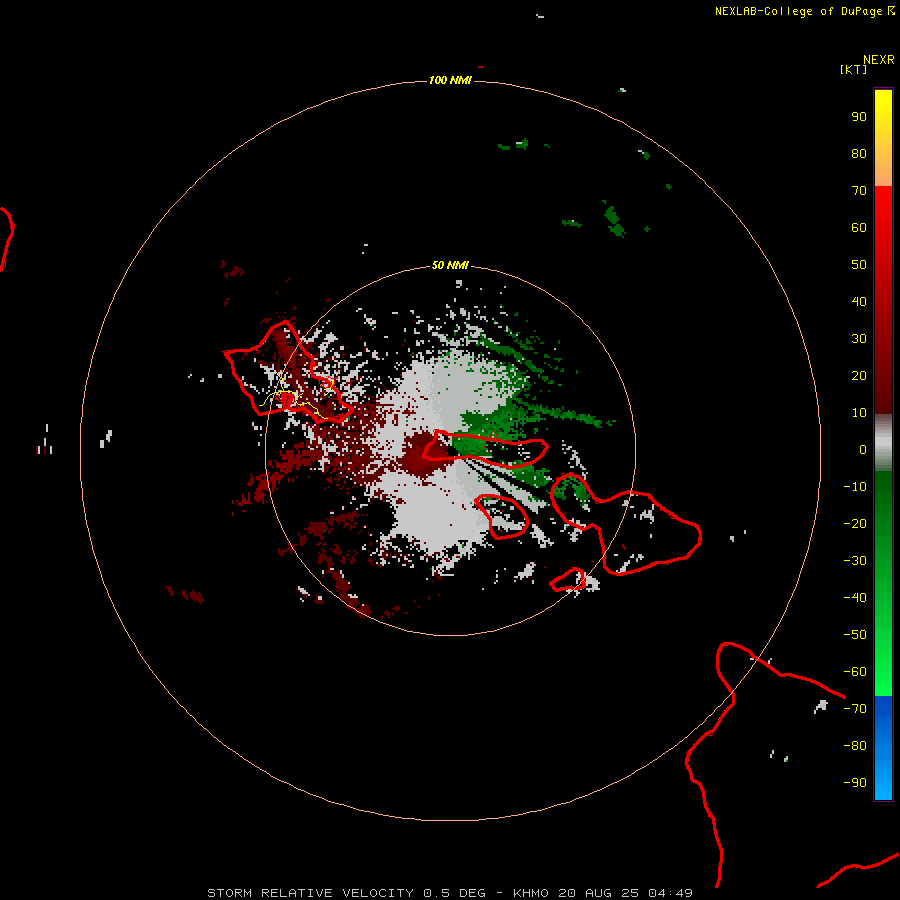Image resolution: width=900 pixels, height=900 pixels.
Task: Click the [KT] units label
Action: [x=854, y=69]
